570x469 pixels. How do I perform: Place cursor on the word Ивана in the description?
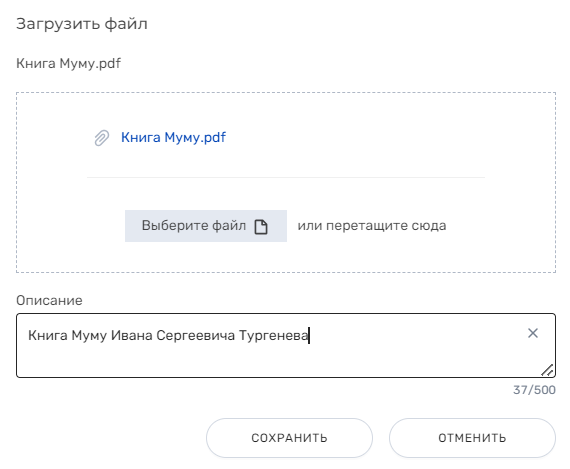tap(132, 335)
